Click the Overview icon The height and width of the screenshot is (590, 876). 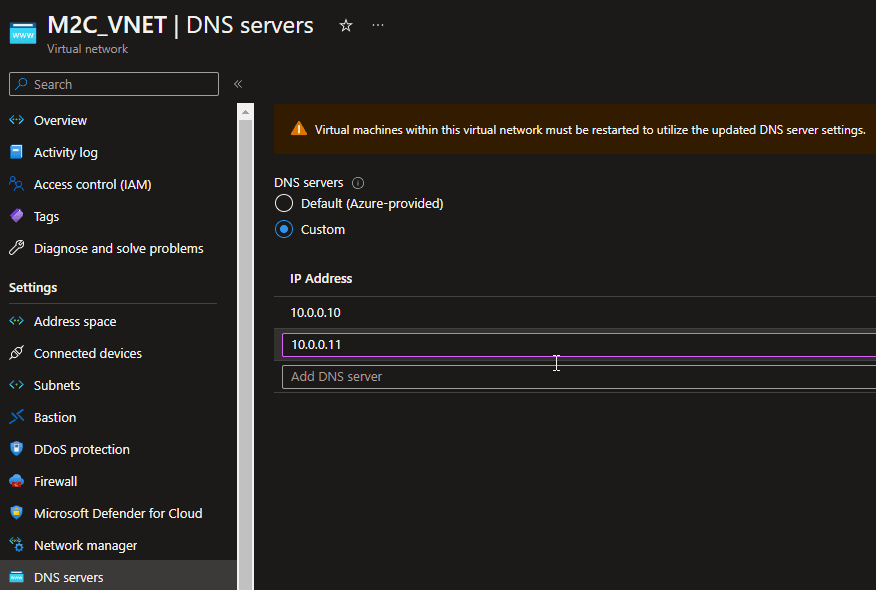click(17, 120)
